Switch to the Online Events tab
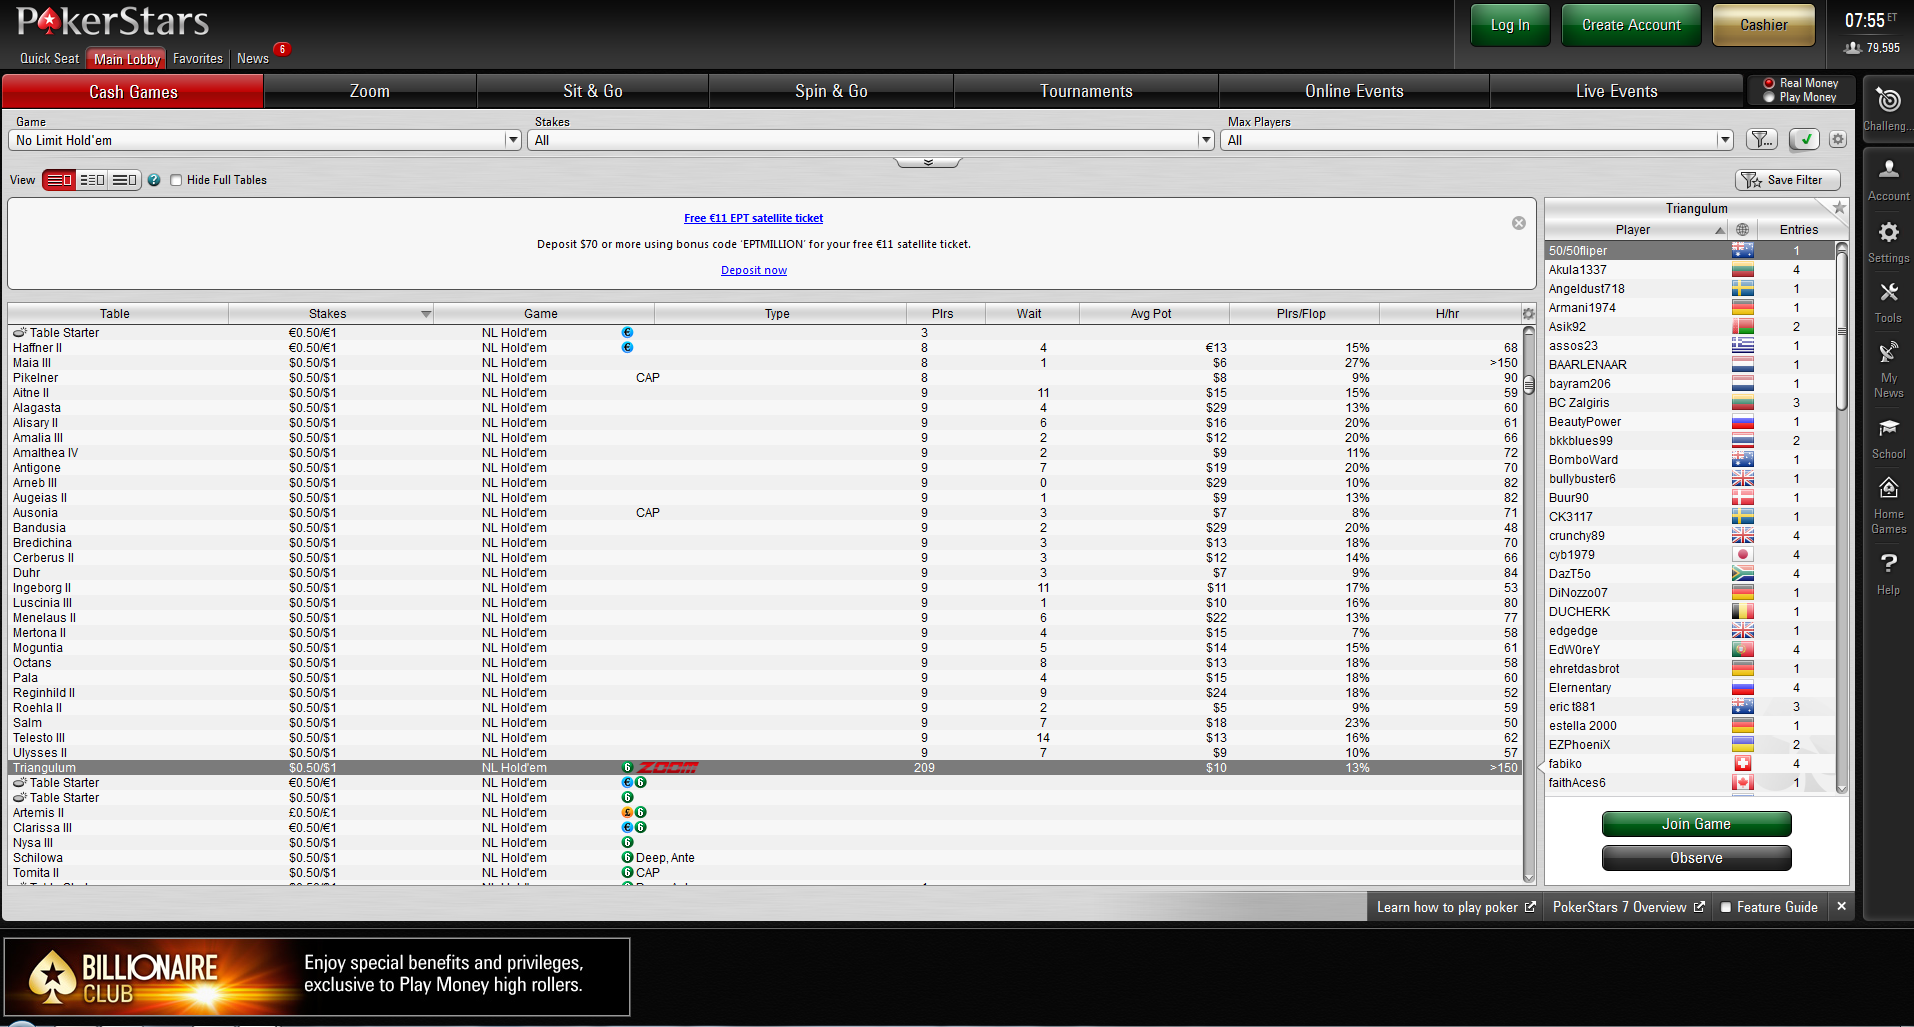The height and width of the screenshot is (1027, 1914). click(x=1354, y=92)
